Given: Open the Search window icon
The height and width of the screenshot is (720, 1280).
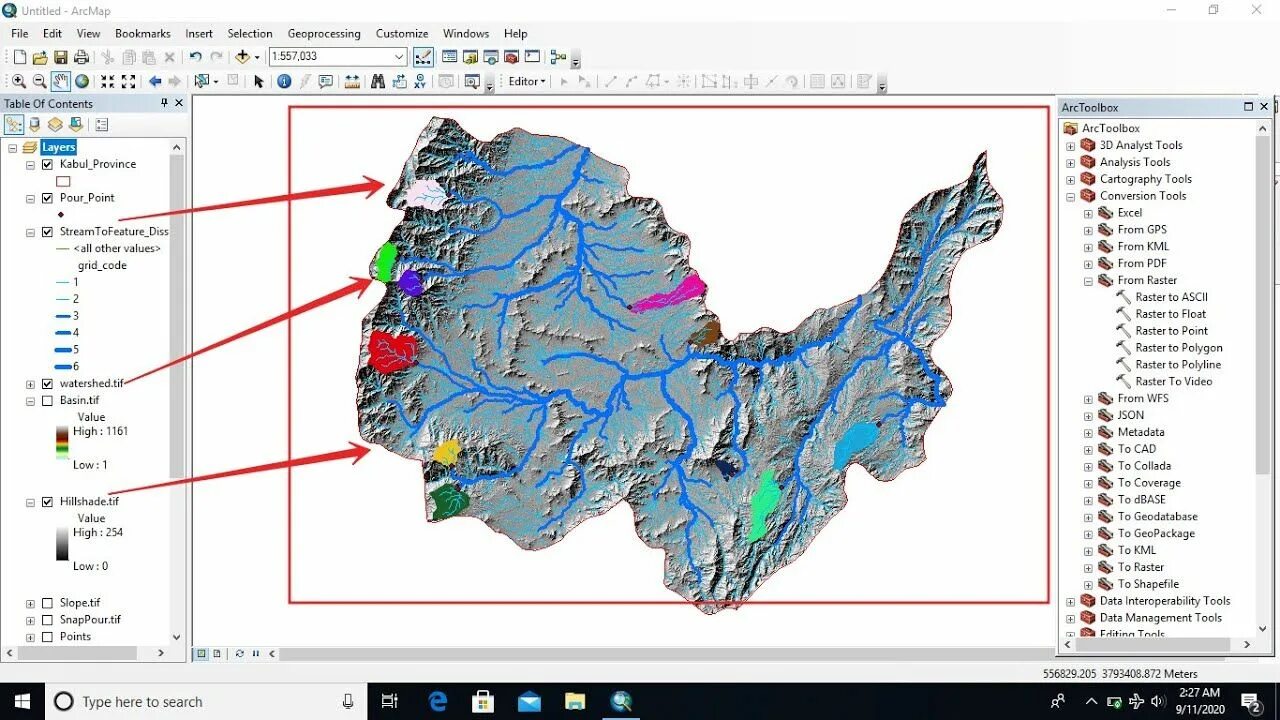Looking at the screenshot, I should pyautogui.click(x=491, y=58).
